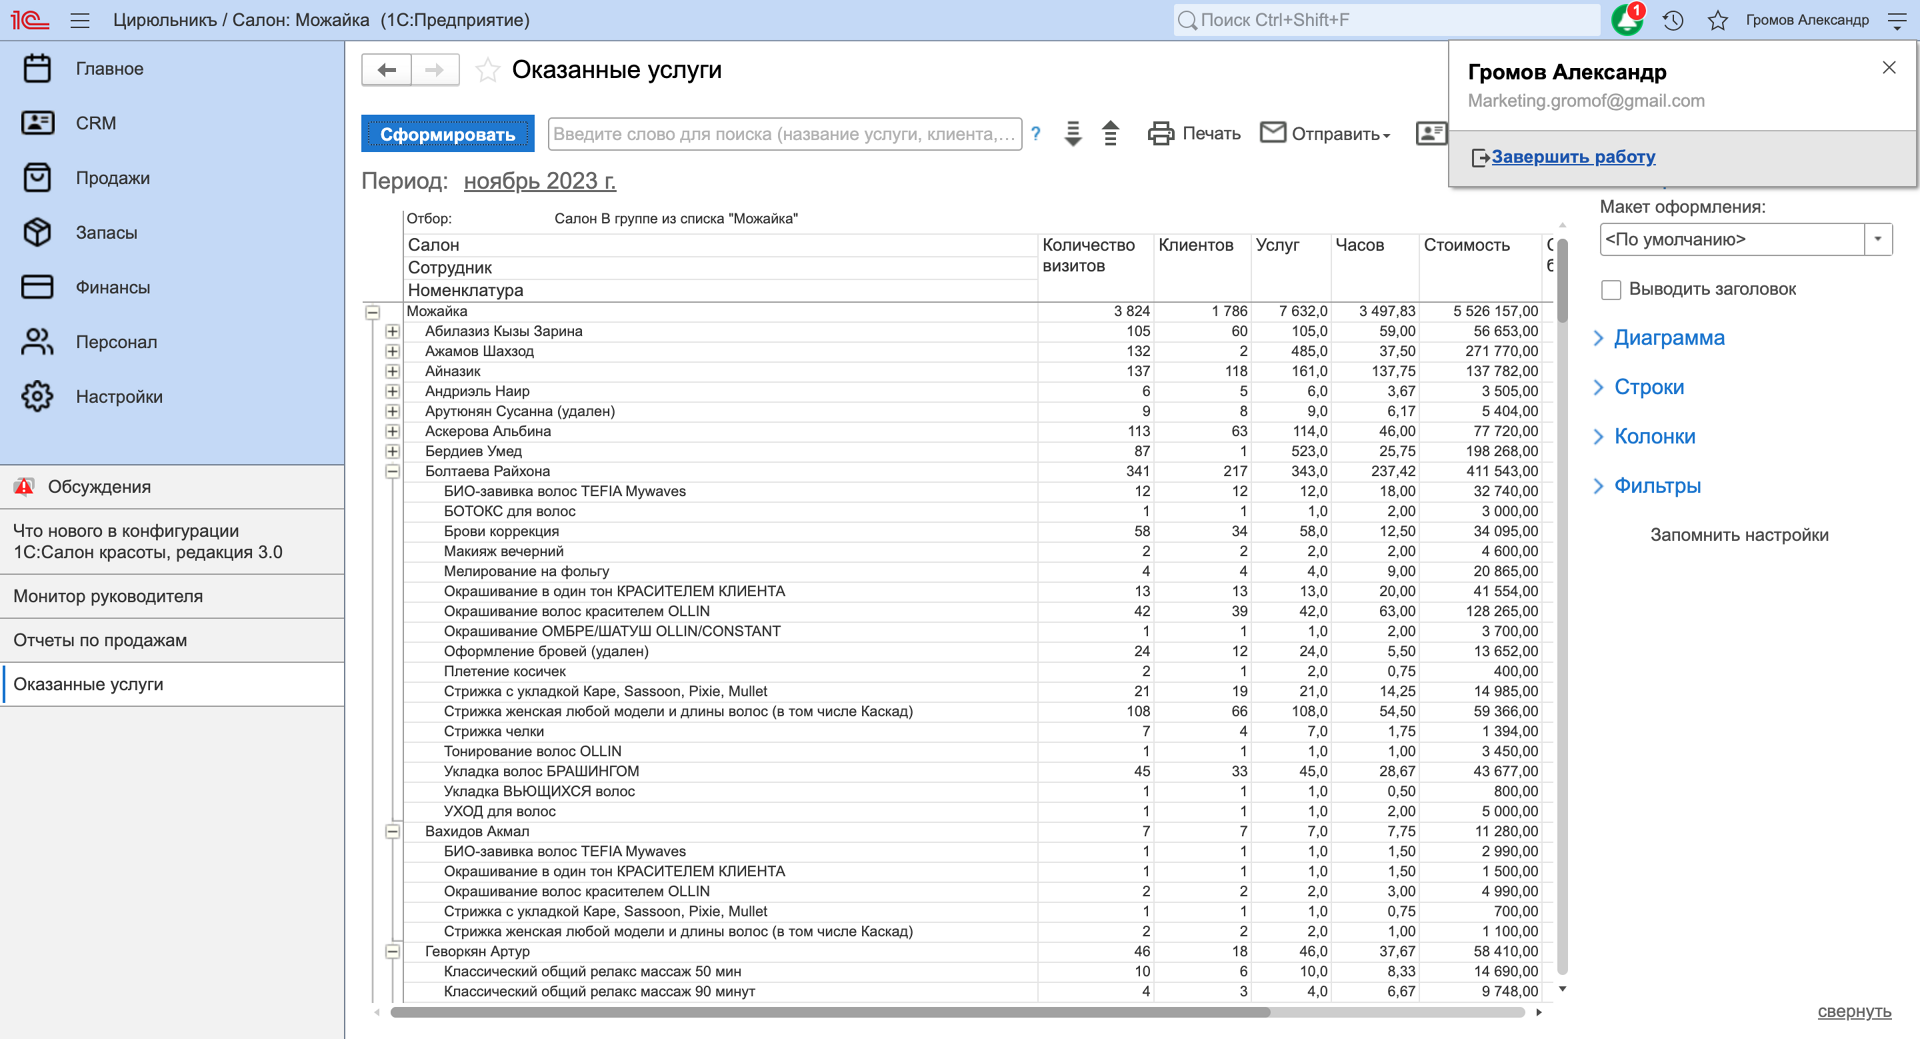Expand Ажамов Шахзод row
Image resolution: width=1920 pixels, height=1039 pixels.
pos(392,352)
